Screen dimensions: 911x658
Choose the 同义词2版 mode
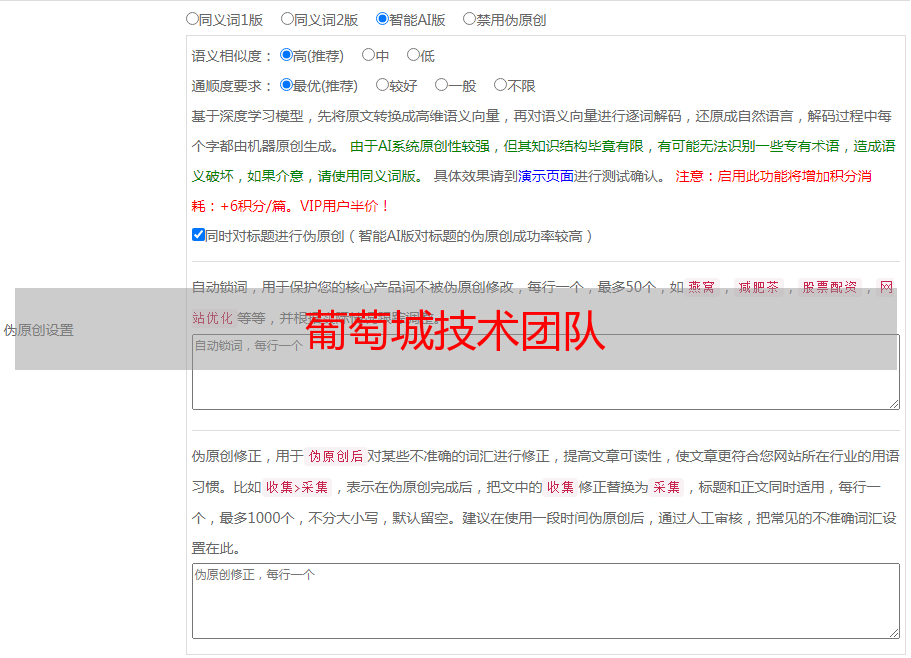point(288,19)
